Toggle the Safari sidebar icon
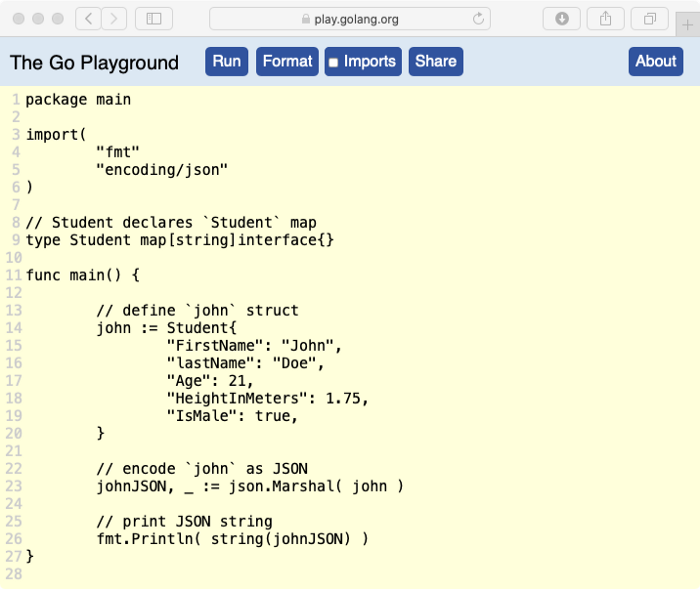The image size is (700, 589). [154, 18]
